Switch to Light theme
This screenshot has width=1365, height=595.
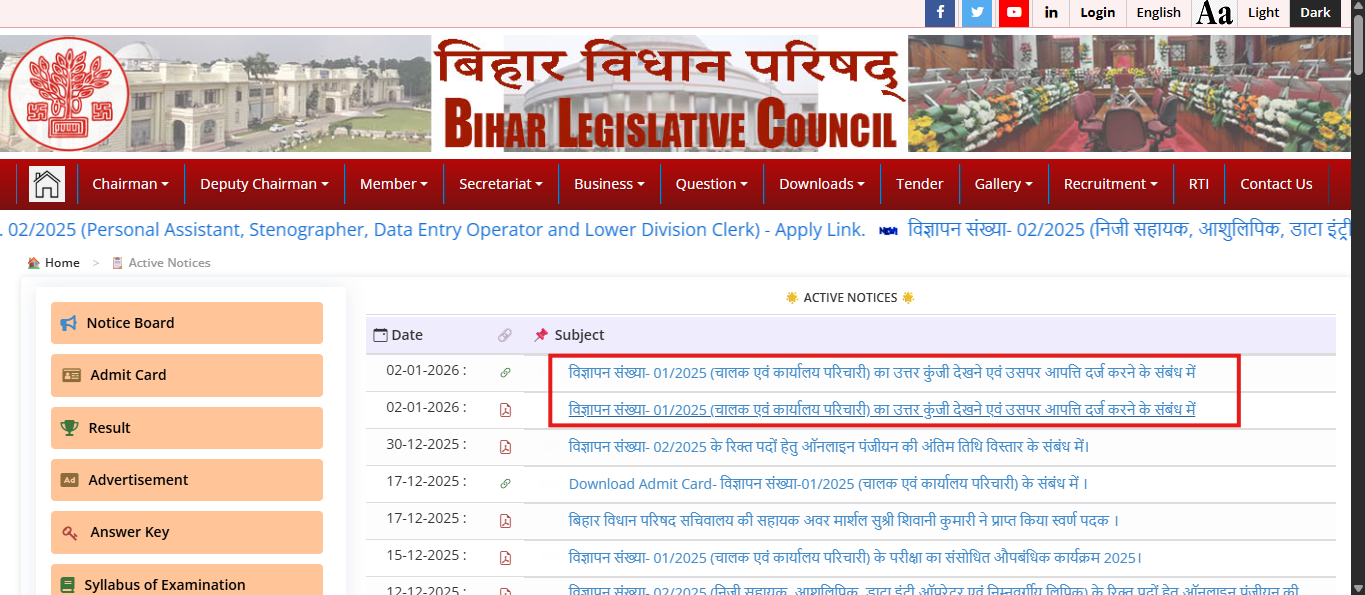coord(1262,13)
